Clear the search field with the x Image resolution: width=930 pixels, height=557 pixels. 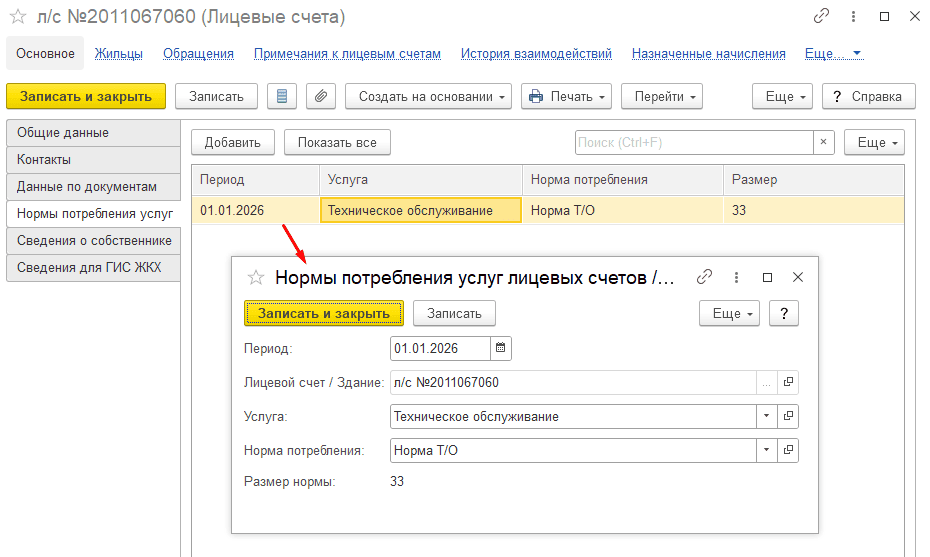pos(823,142)
